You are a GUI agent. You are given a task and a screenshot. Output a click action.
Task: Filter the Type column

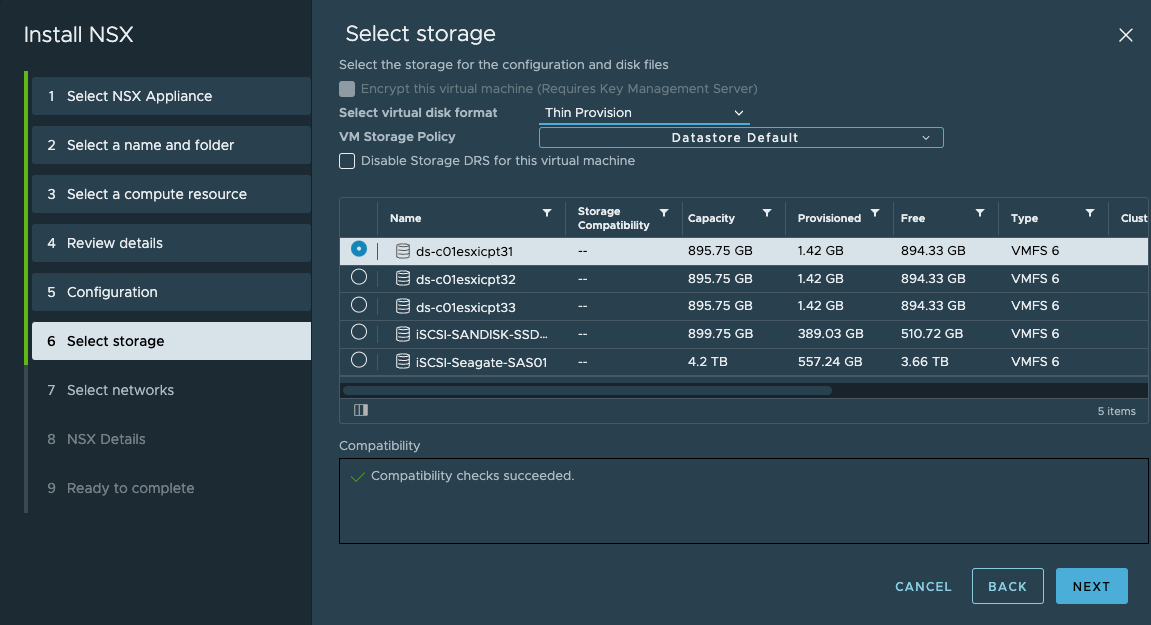pyautogui.click(x=1090, y=213)
